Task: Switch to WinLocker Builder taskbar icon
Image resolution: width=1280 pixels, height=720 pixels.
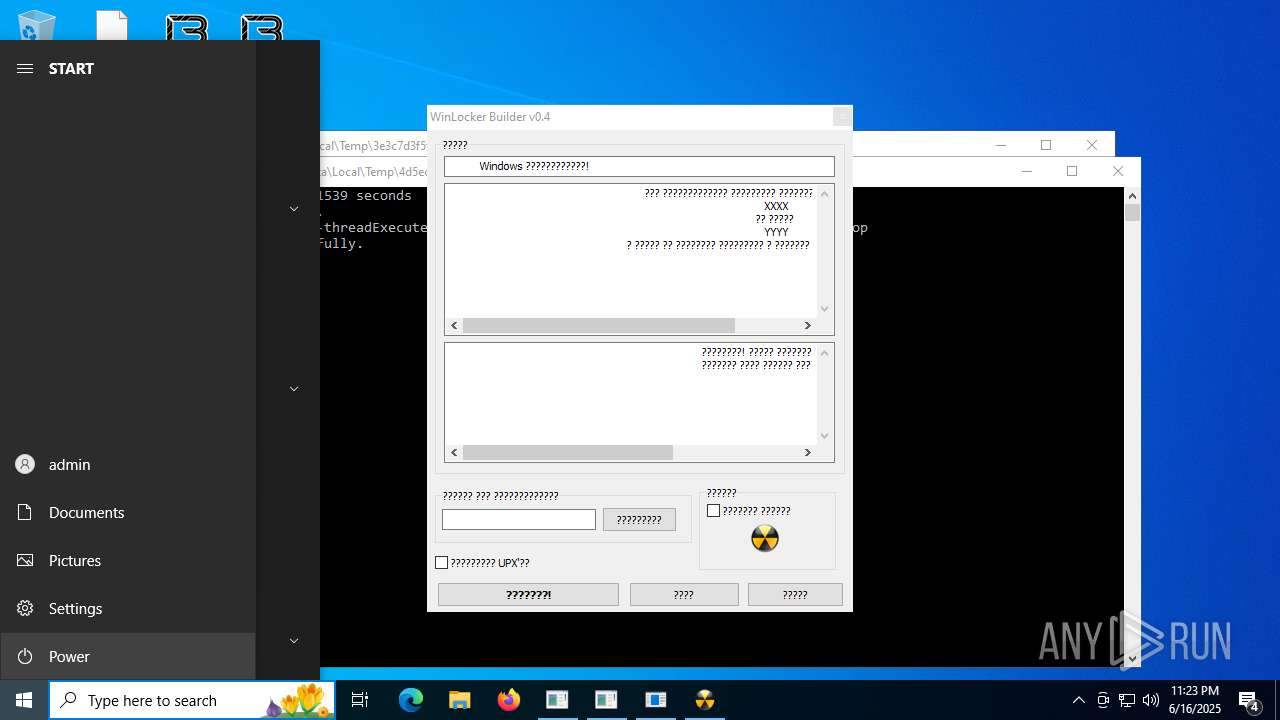Action: tap(705, 700)
